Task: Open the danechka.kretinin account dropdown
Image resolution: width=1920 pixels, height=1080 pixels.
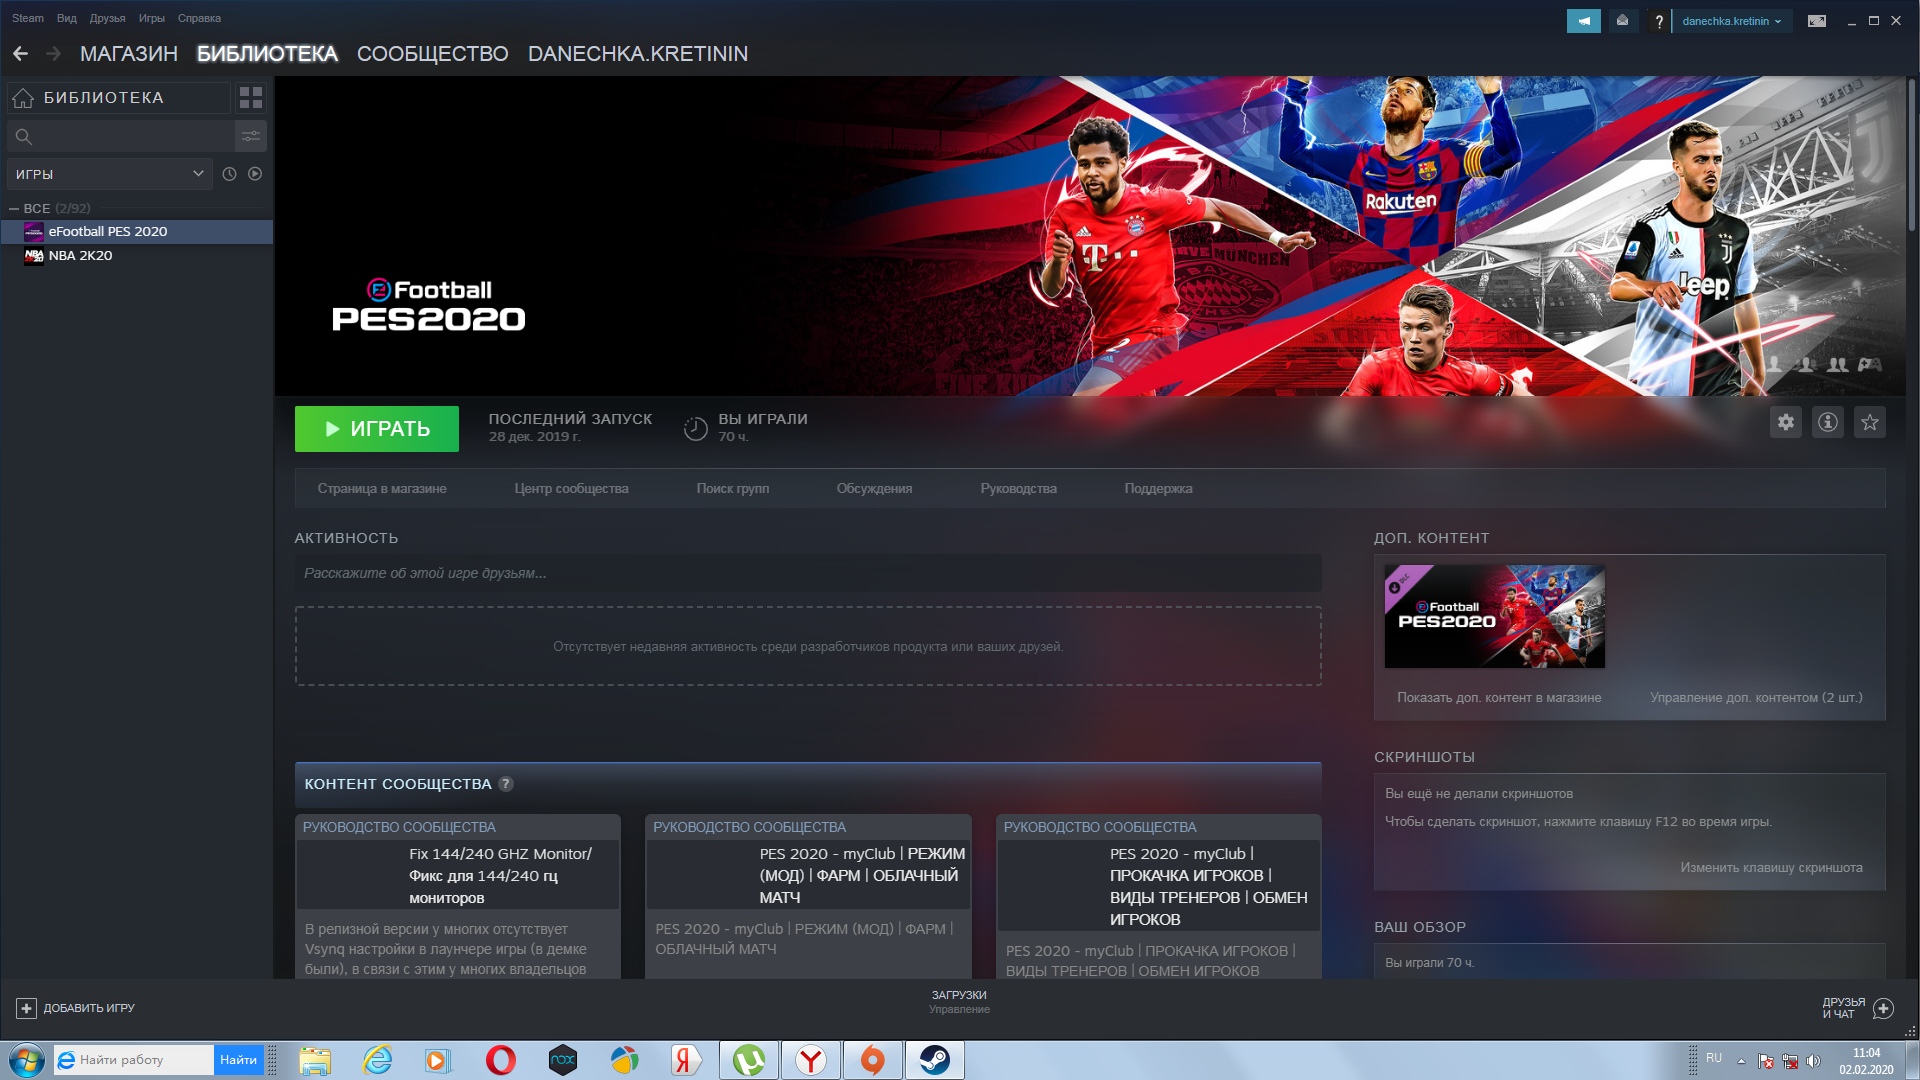Action: pyautogui.click(x=1731, y=21)
